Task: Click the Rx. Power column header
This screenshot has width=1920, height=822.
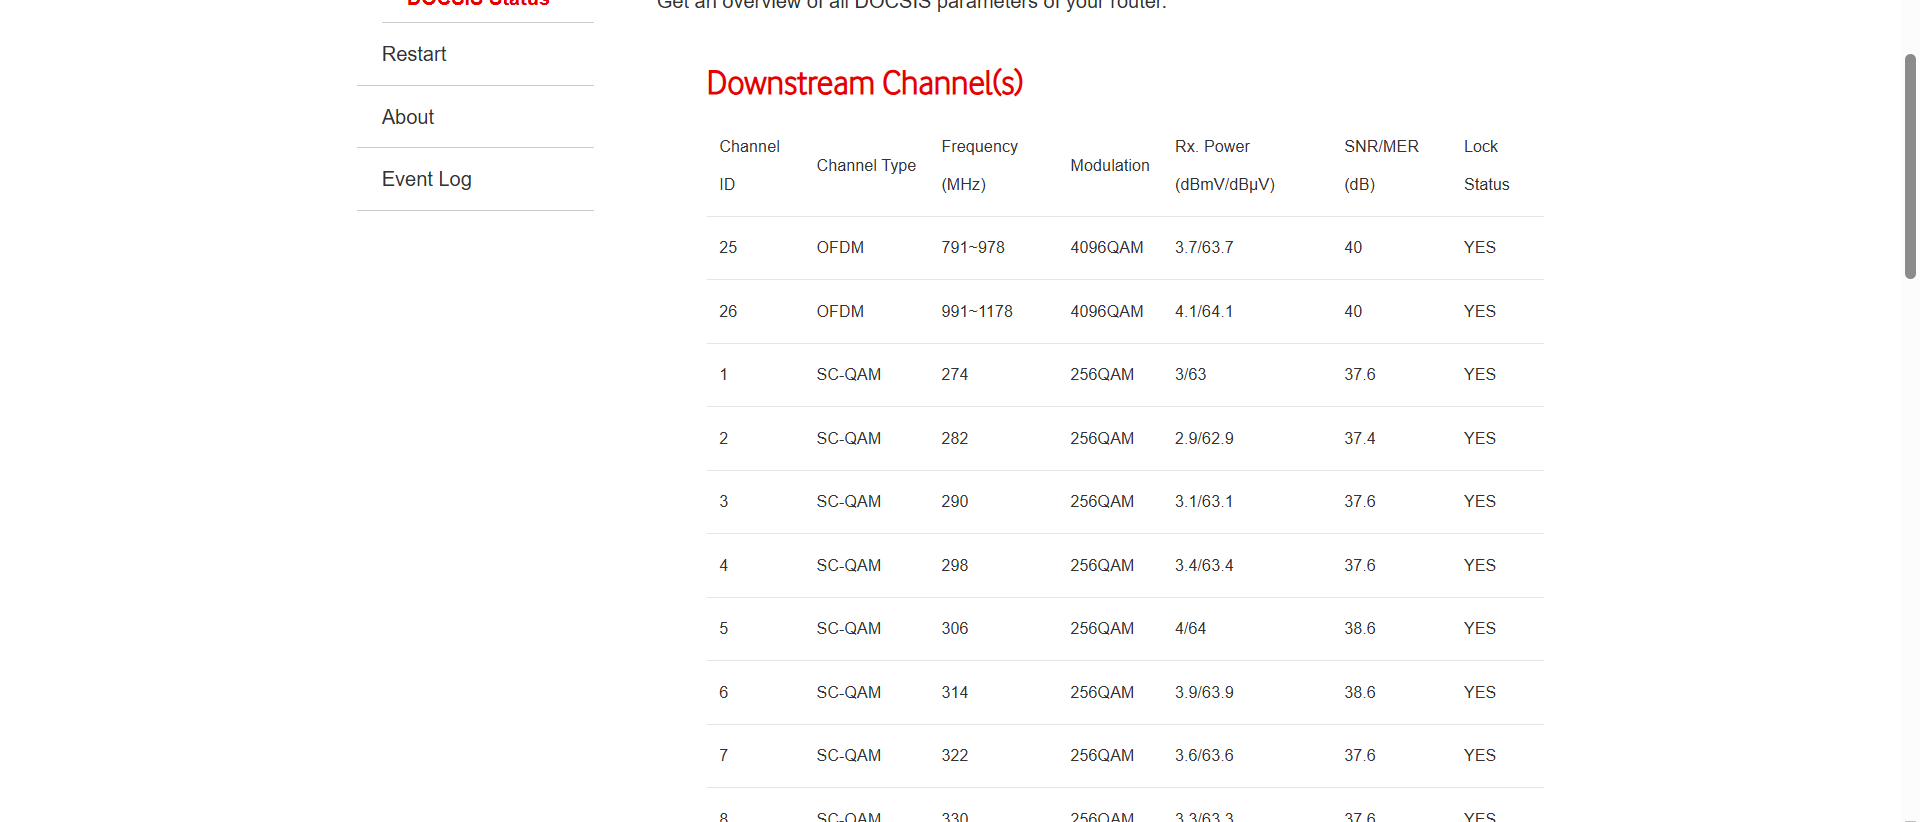Action: [1224, 165]
